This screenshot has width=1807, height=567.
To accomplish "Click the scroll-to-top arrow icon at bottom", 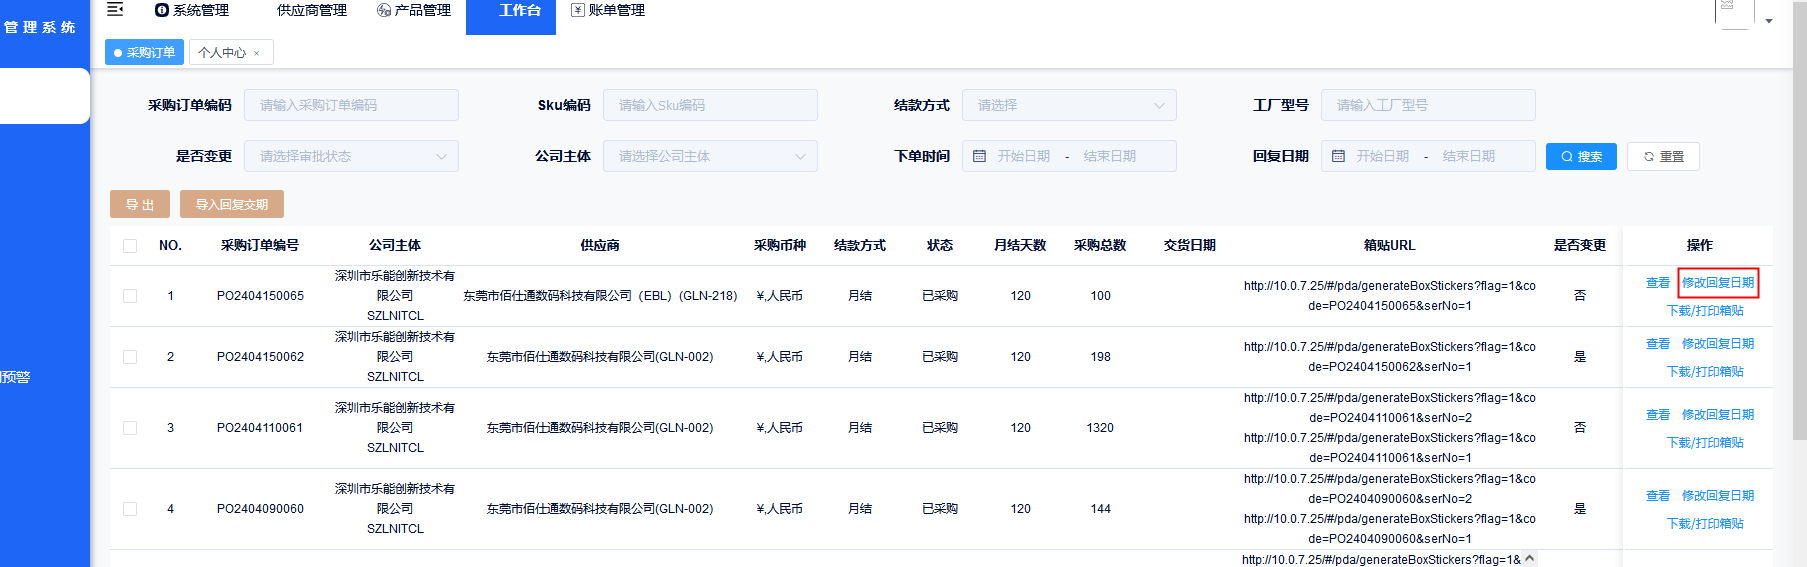I will tap(1529, 559).
